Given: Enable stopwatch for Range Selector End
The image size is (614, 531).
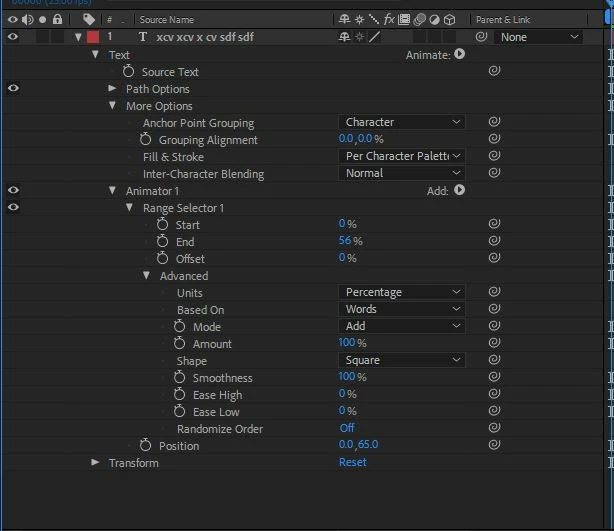Looking at the screenshot, I should (x=163, y=241).
